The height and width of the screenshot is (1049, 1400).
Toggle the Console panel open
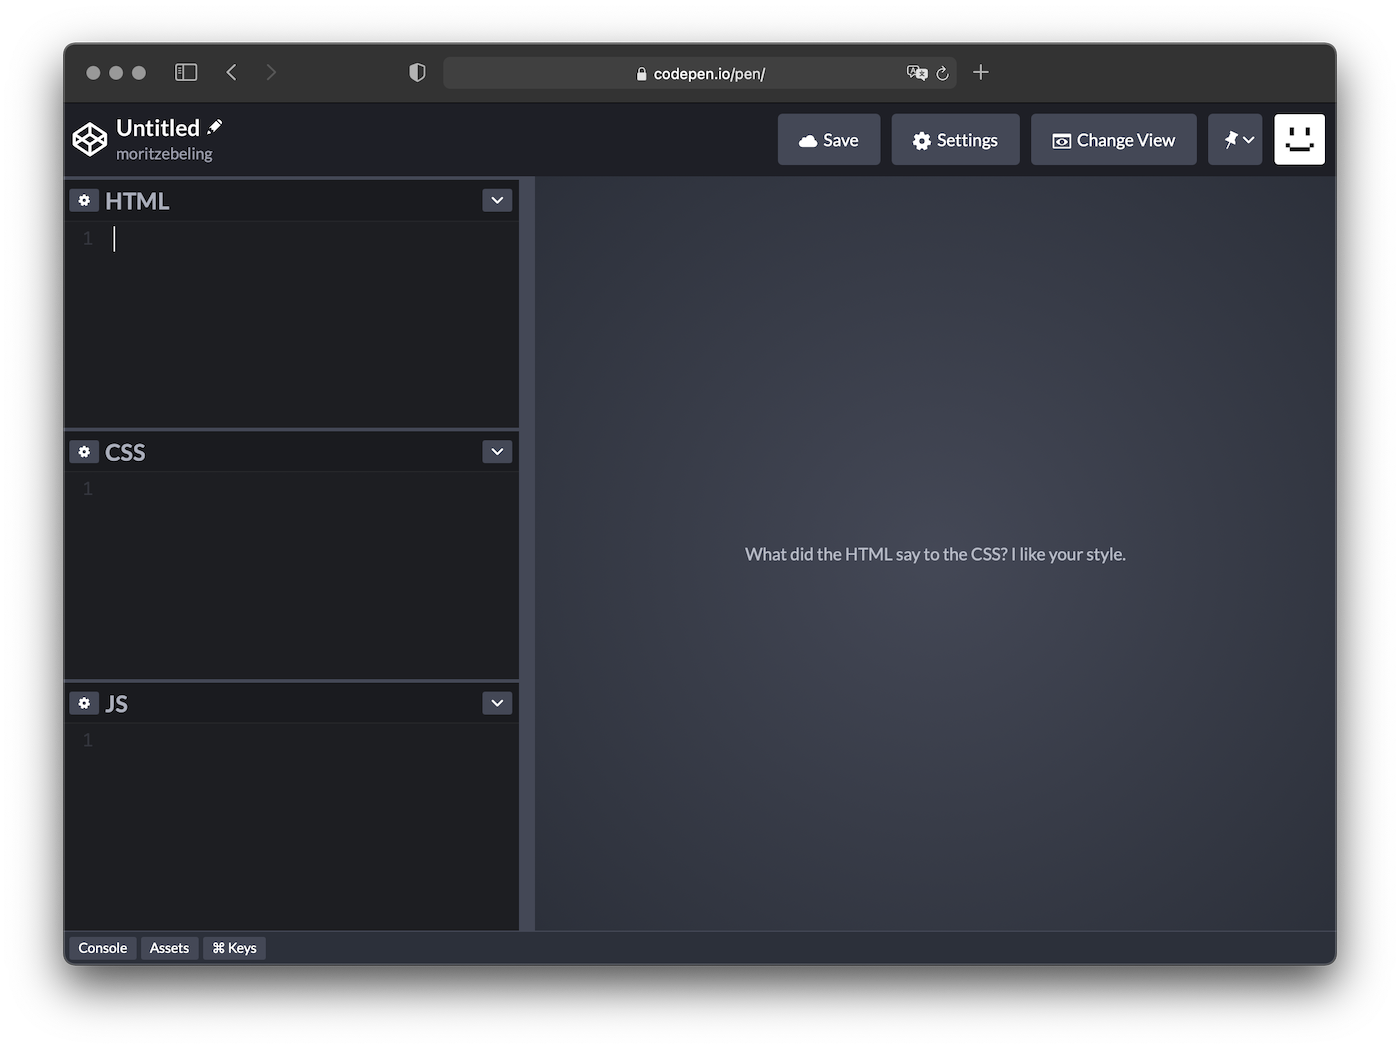coord(102,947)
